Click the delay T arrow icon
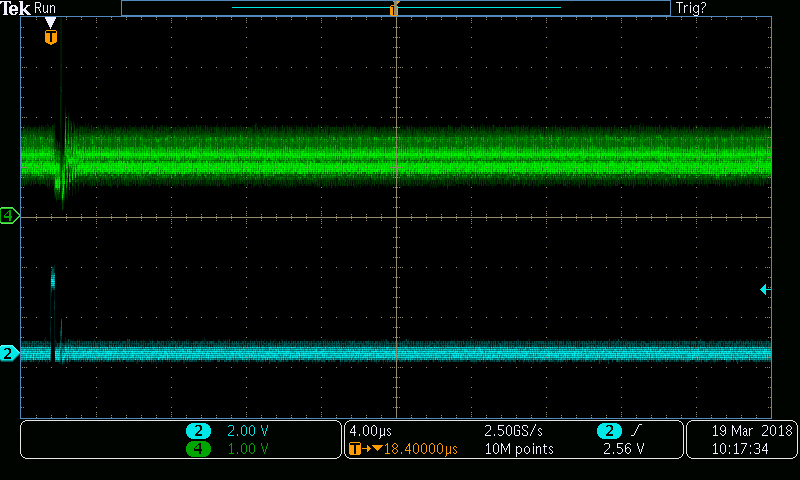Screen dimensions: 800x480 coord(365,449)
